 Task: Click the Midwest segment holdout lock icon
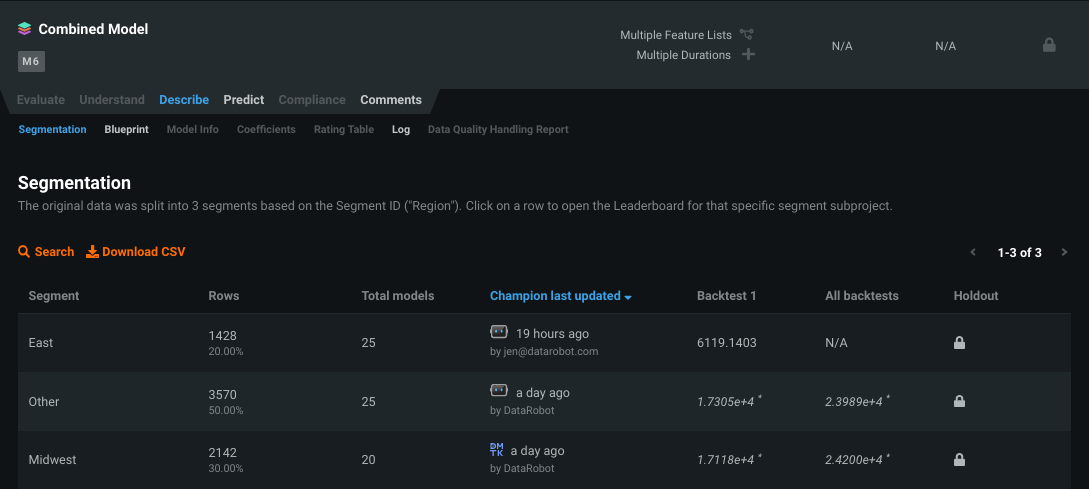959,460
